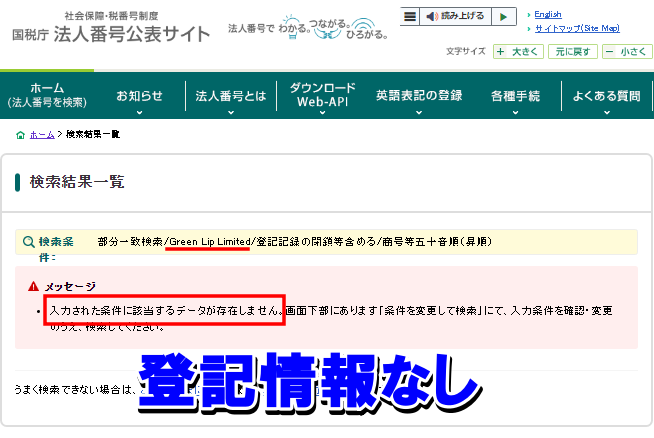Click the ホーム breadcrumb link

(x=42, y=134)
